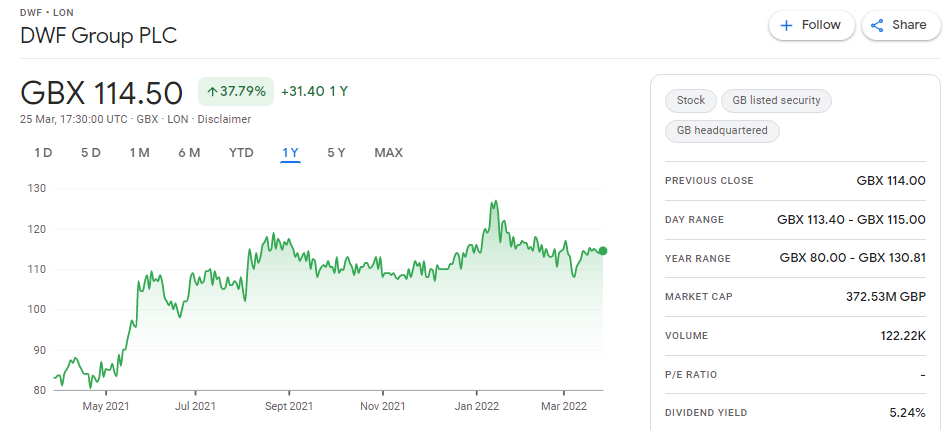Click the GBX 113.40 - GBX 115.00 value
Viewport: 949px width, 430px height.
[852, 219]
